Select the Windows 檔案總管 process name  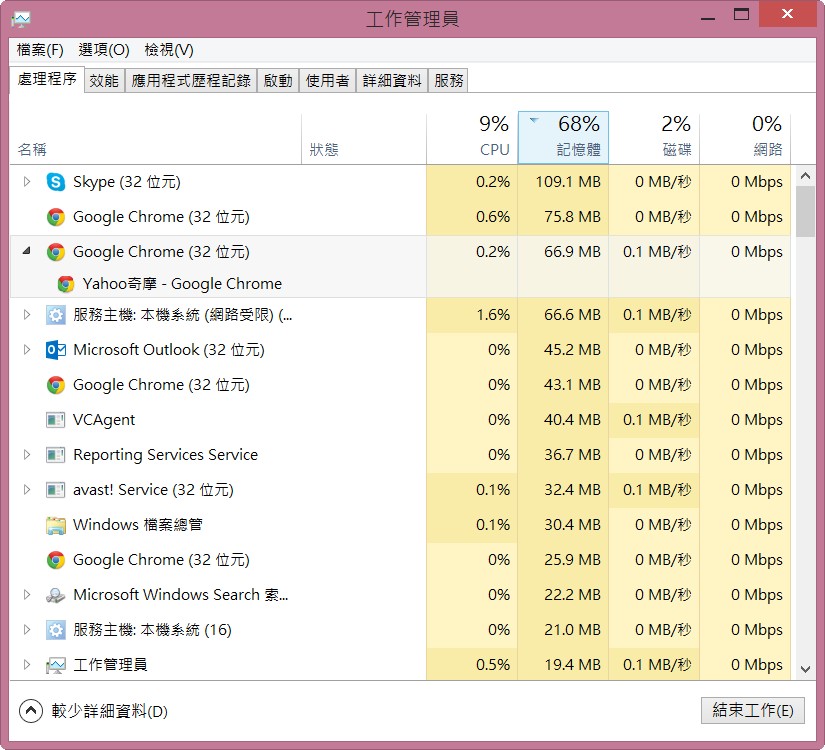pyautogui.click(x=137, y=525)
